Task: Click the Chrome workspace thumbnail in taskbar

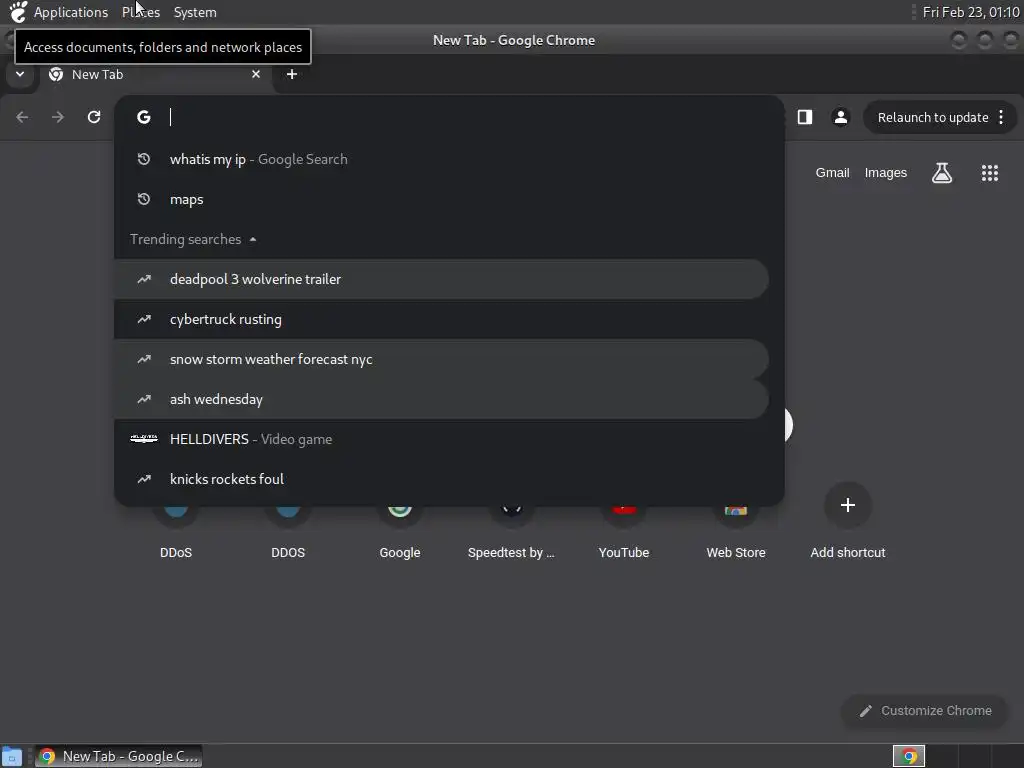Action: 909,756
